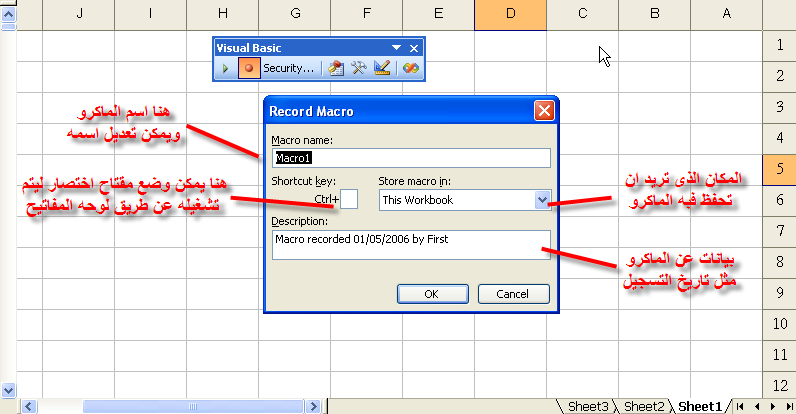Select row 9 header
This screenshot has height=414, width=796.
click(779, 293)
